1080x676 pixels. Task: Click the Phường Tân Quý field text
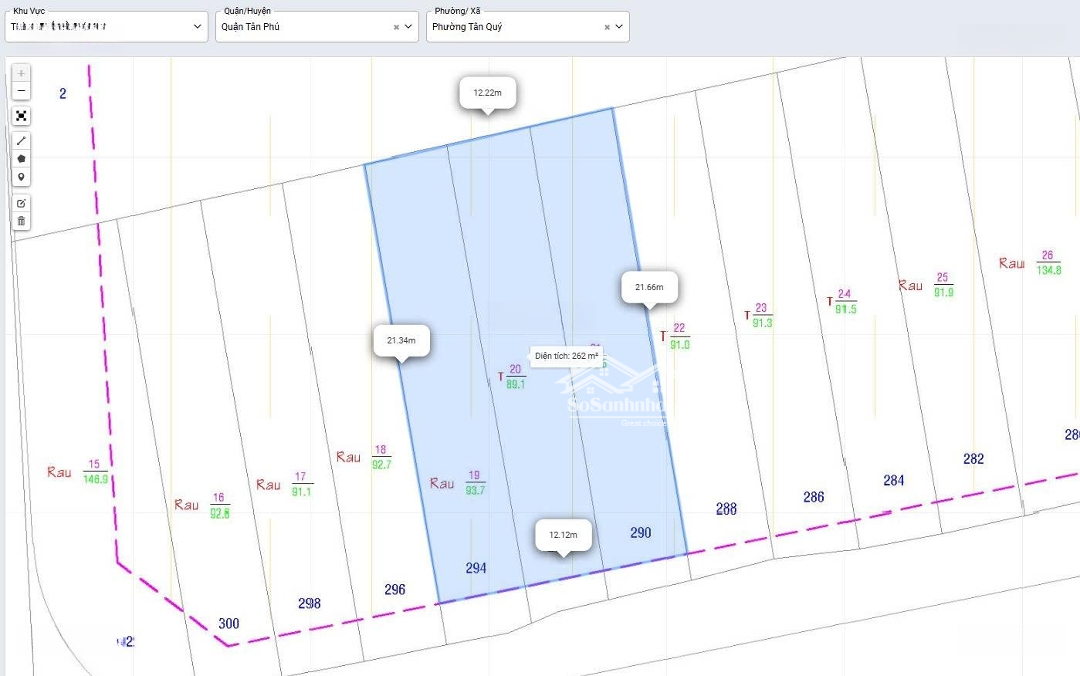coord(467,27)
